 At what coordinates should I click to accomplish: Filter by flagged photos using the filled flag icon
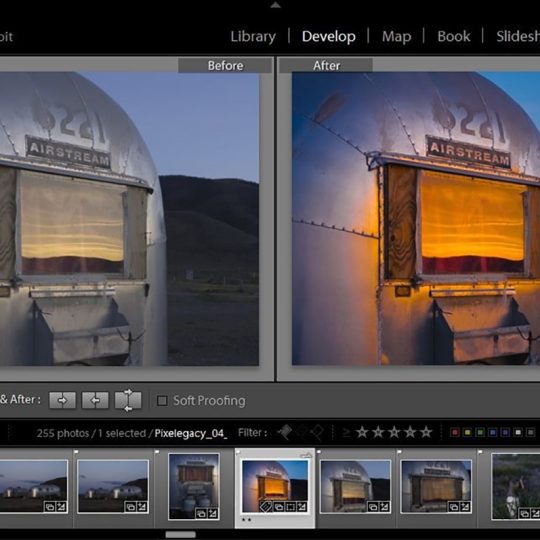[x=285, y=432]
